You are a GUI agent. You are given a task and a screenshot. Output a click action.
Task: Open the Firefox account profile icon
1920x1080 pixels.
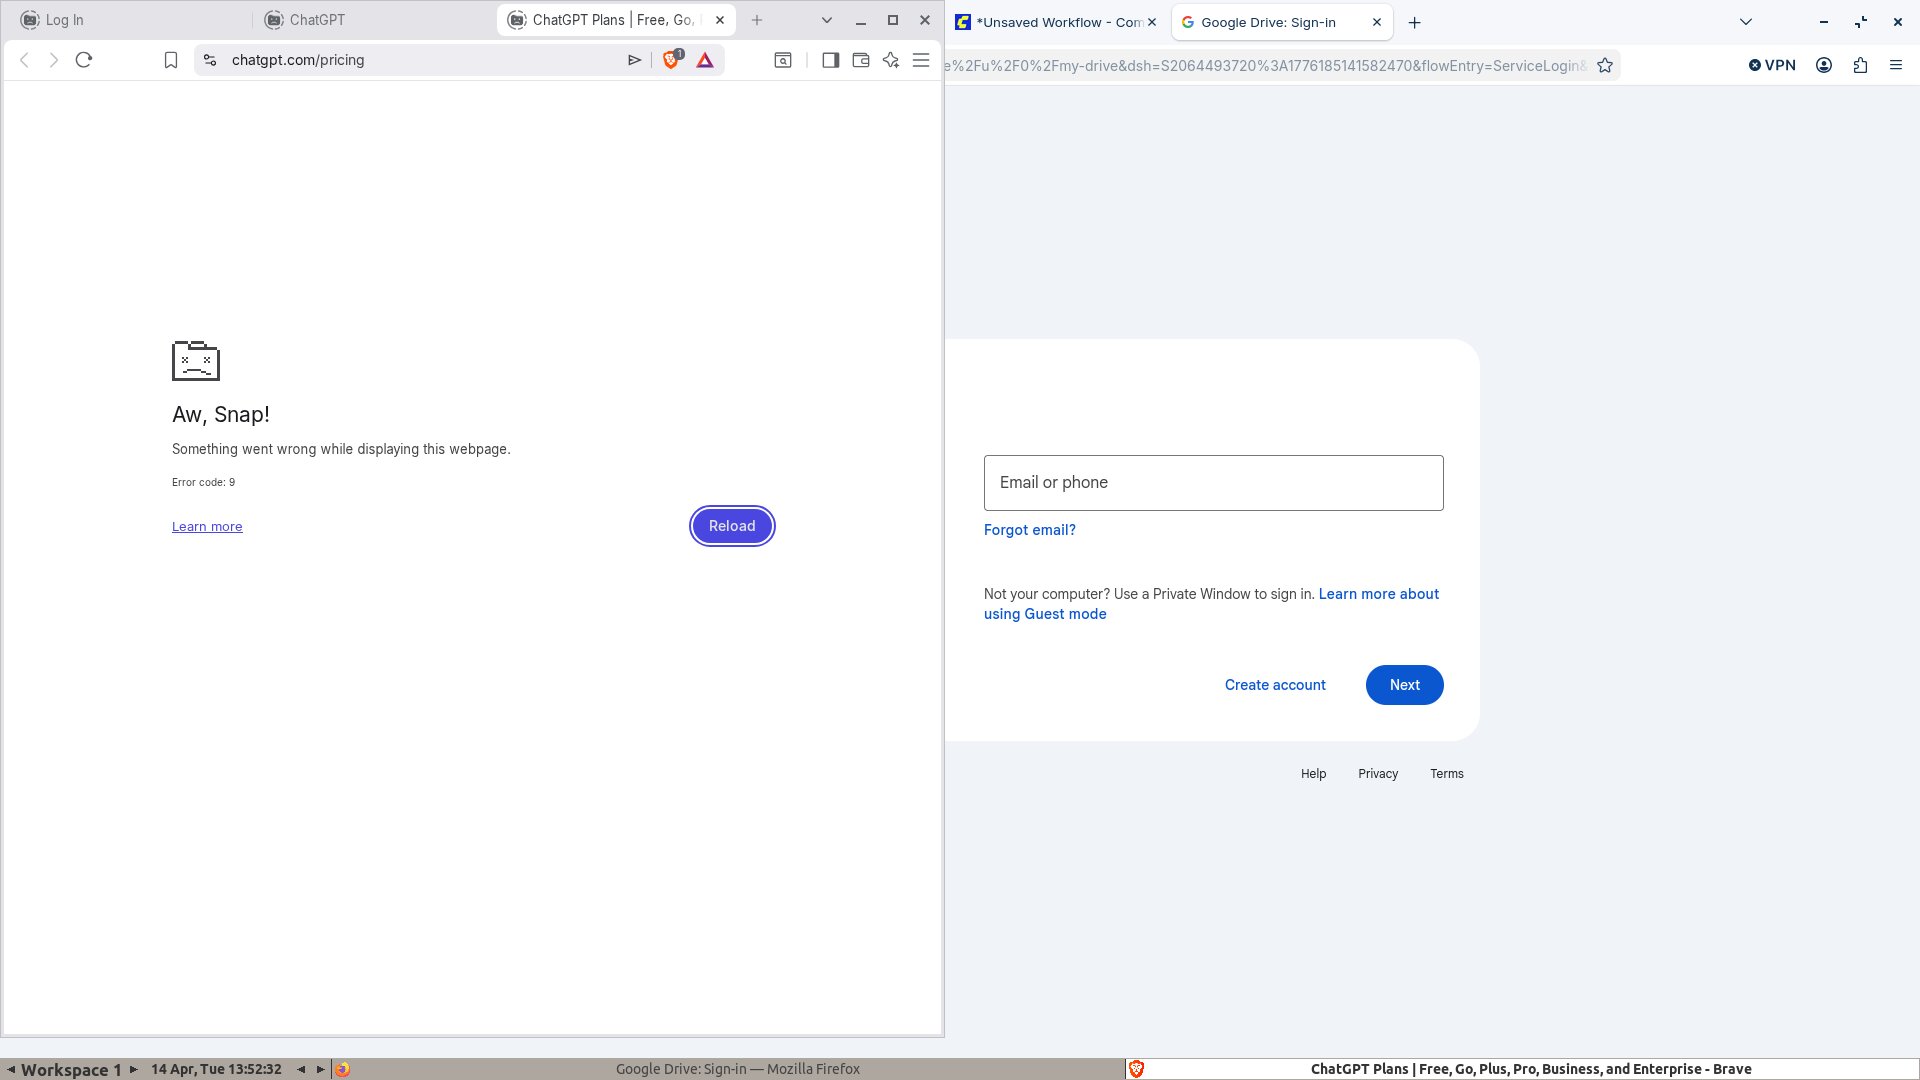point(1824,65)
